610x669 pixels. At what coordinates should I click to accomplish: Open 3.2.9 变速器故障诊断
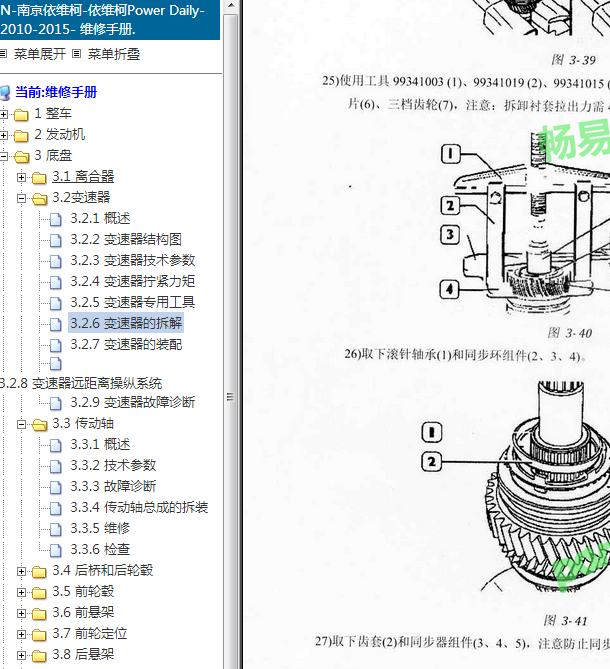[133, 402]
